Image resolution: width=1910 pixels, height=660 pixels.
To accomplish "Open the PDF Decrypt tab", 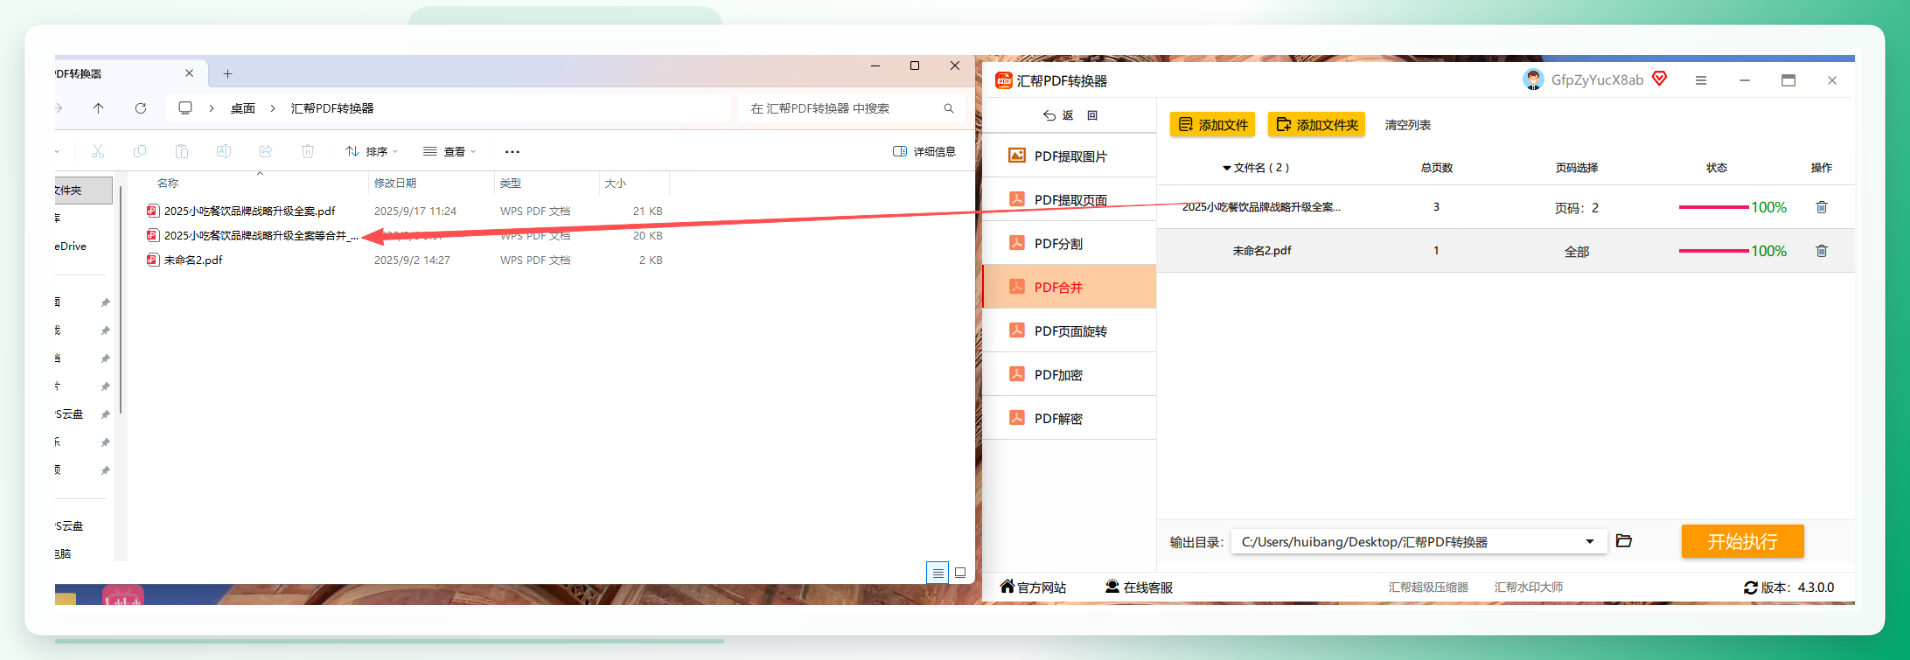I will point(1069,418).
